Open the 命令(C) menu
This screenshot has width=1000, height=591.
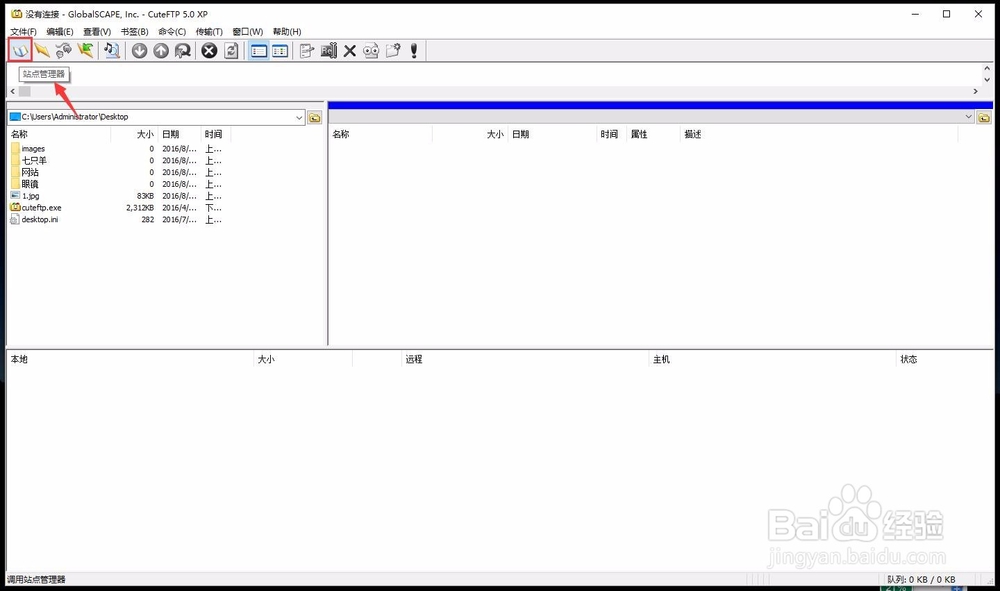pos(172,31)
